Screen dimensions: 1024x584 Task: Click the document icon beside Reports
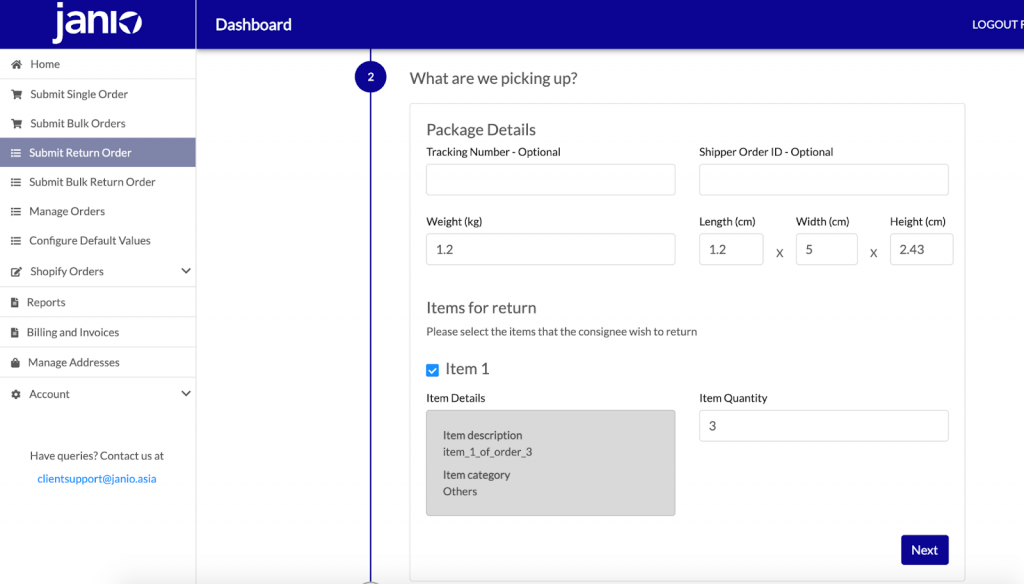pyautogui.click(x=14, y=302)
